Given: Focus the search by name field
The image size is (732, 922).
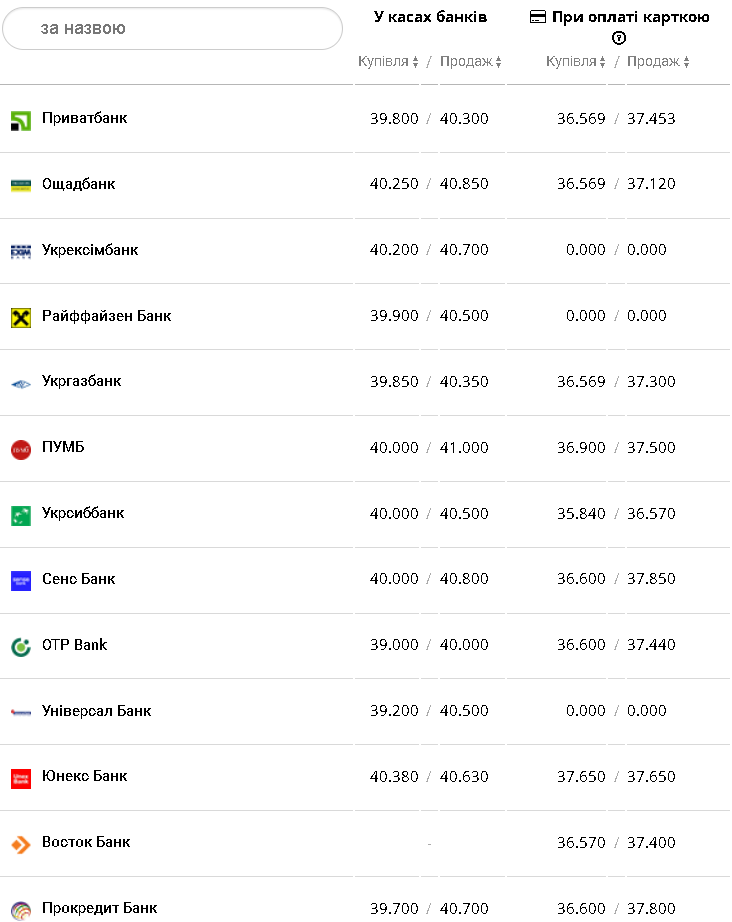Looking at the screenshot, I should [x=172, y=29].
